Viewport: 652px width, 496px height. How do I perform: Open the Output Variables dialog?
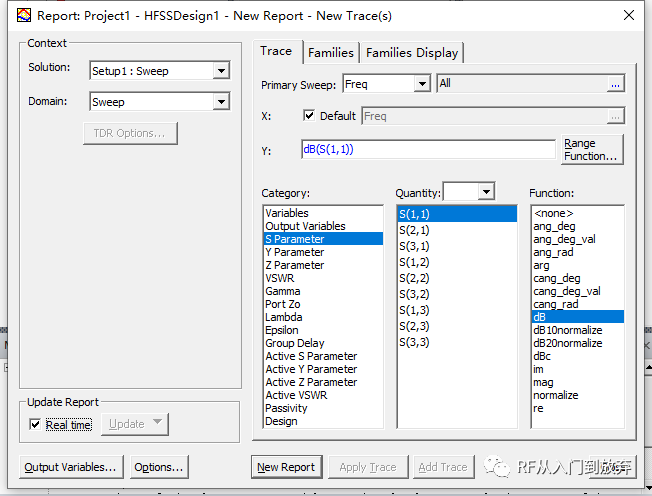click(x=71, y=467)
